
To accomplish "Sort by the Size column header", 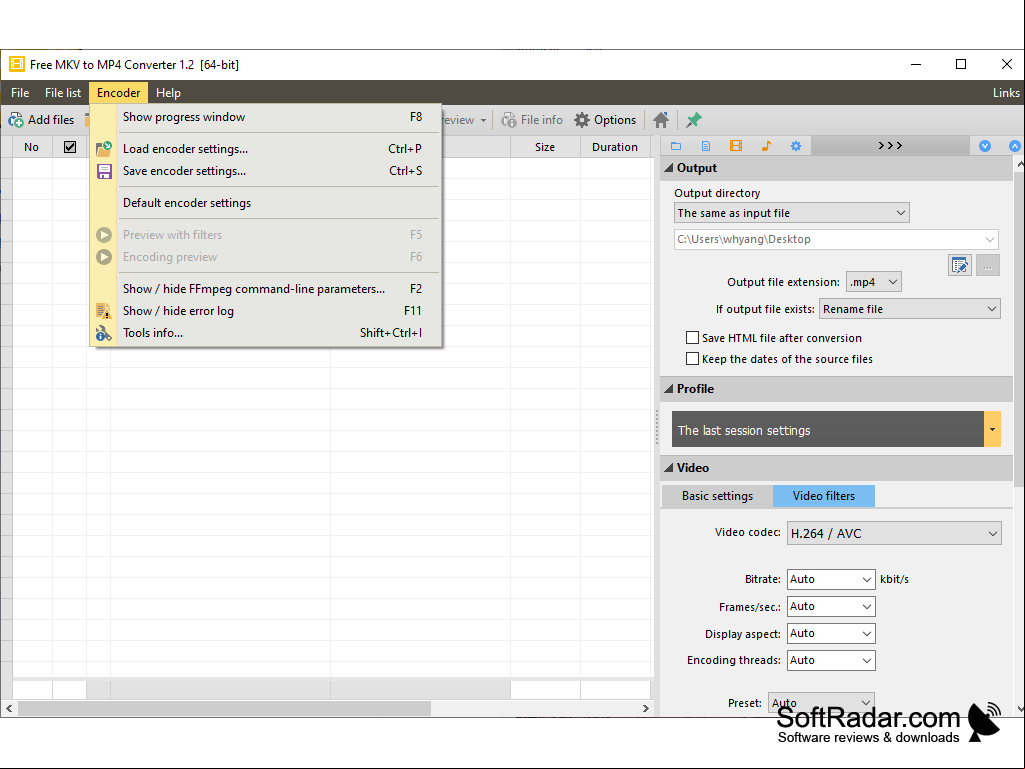I will tap(545, 147).
